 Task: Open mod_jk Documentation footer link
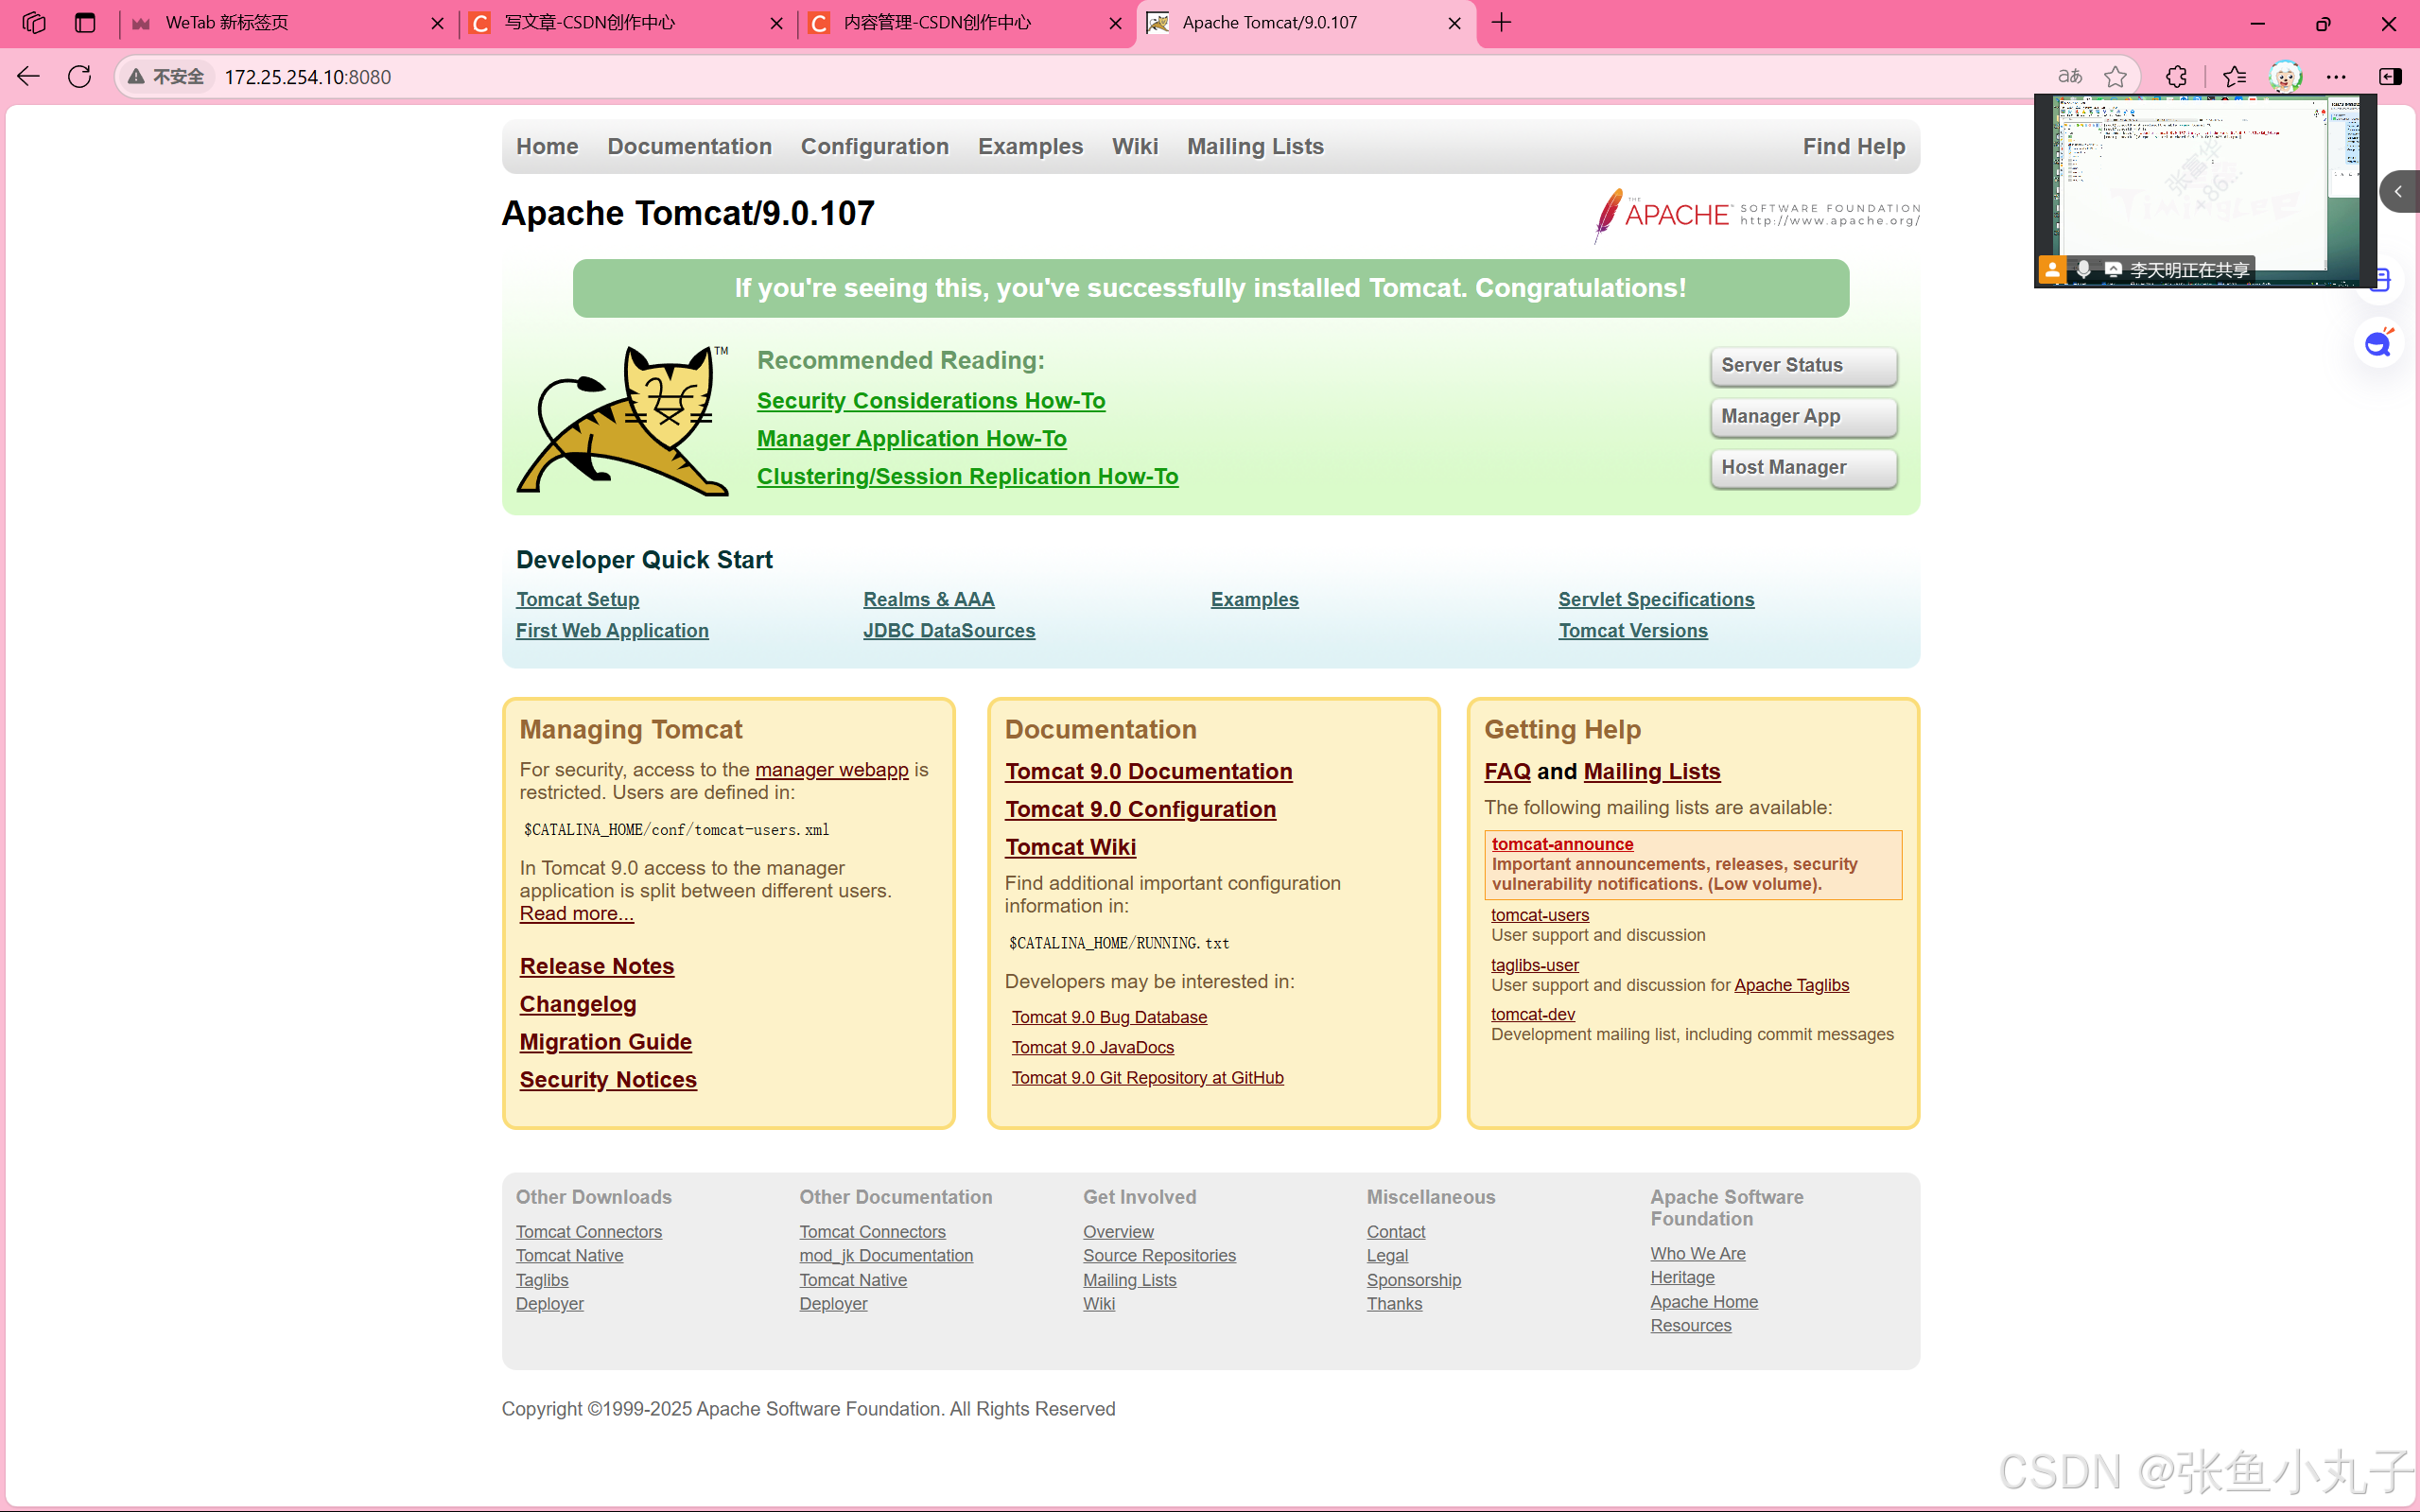886,1256
